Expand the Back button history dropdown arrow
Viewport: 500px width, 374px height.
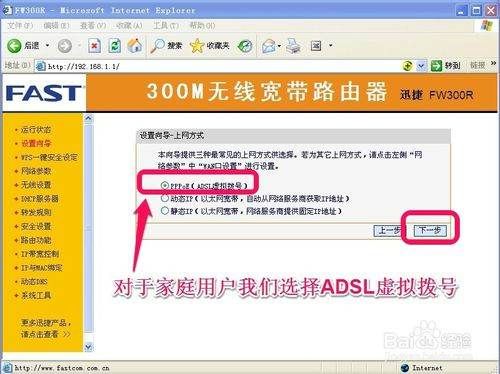pyautogui.click(x=47, y=45)
